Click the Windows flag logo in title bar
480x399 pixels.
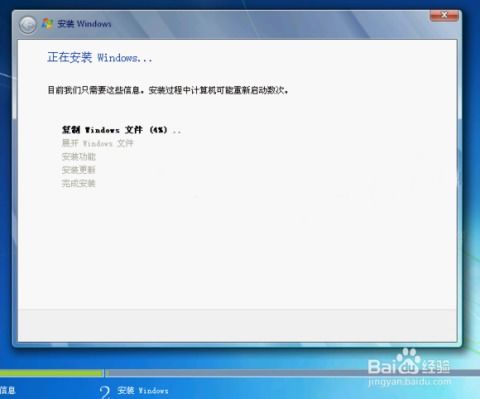(47, 24)
